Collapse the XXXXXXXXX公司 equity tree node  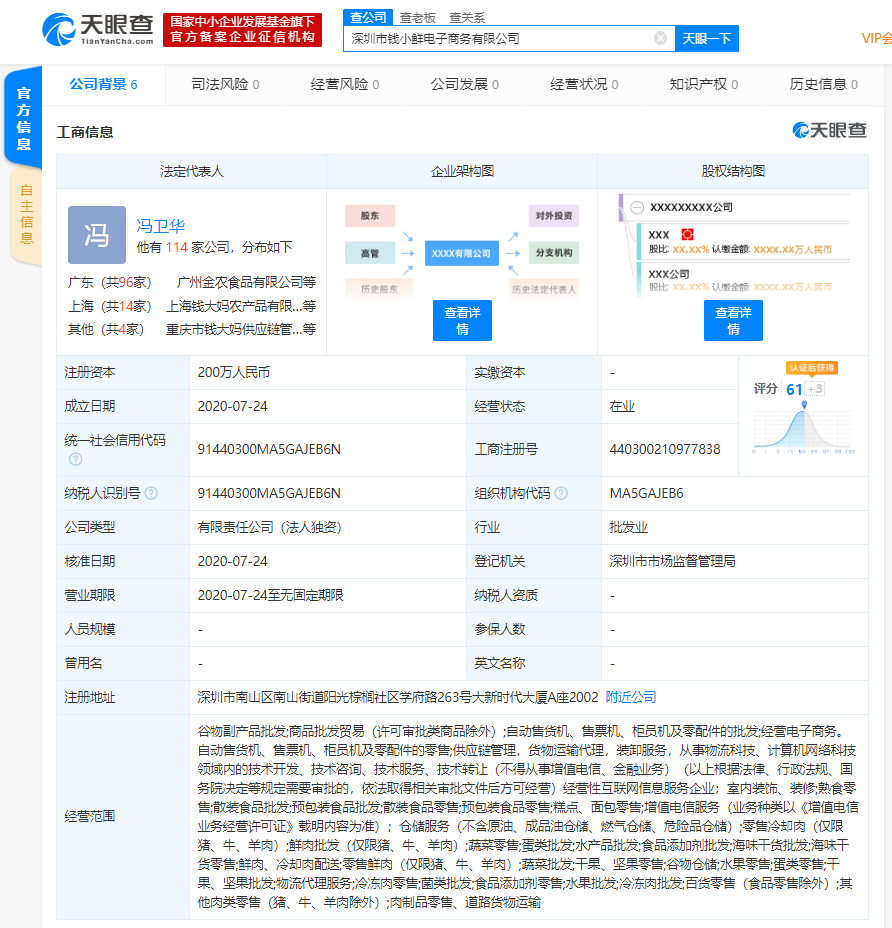(x=636, y=207)
